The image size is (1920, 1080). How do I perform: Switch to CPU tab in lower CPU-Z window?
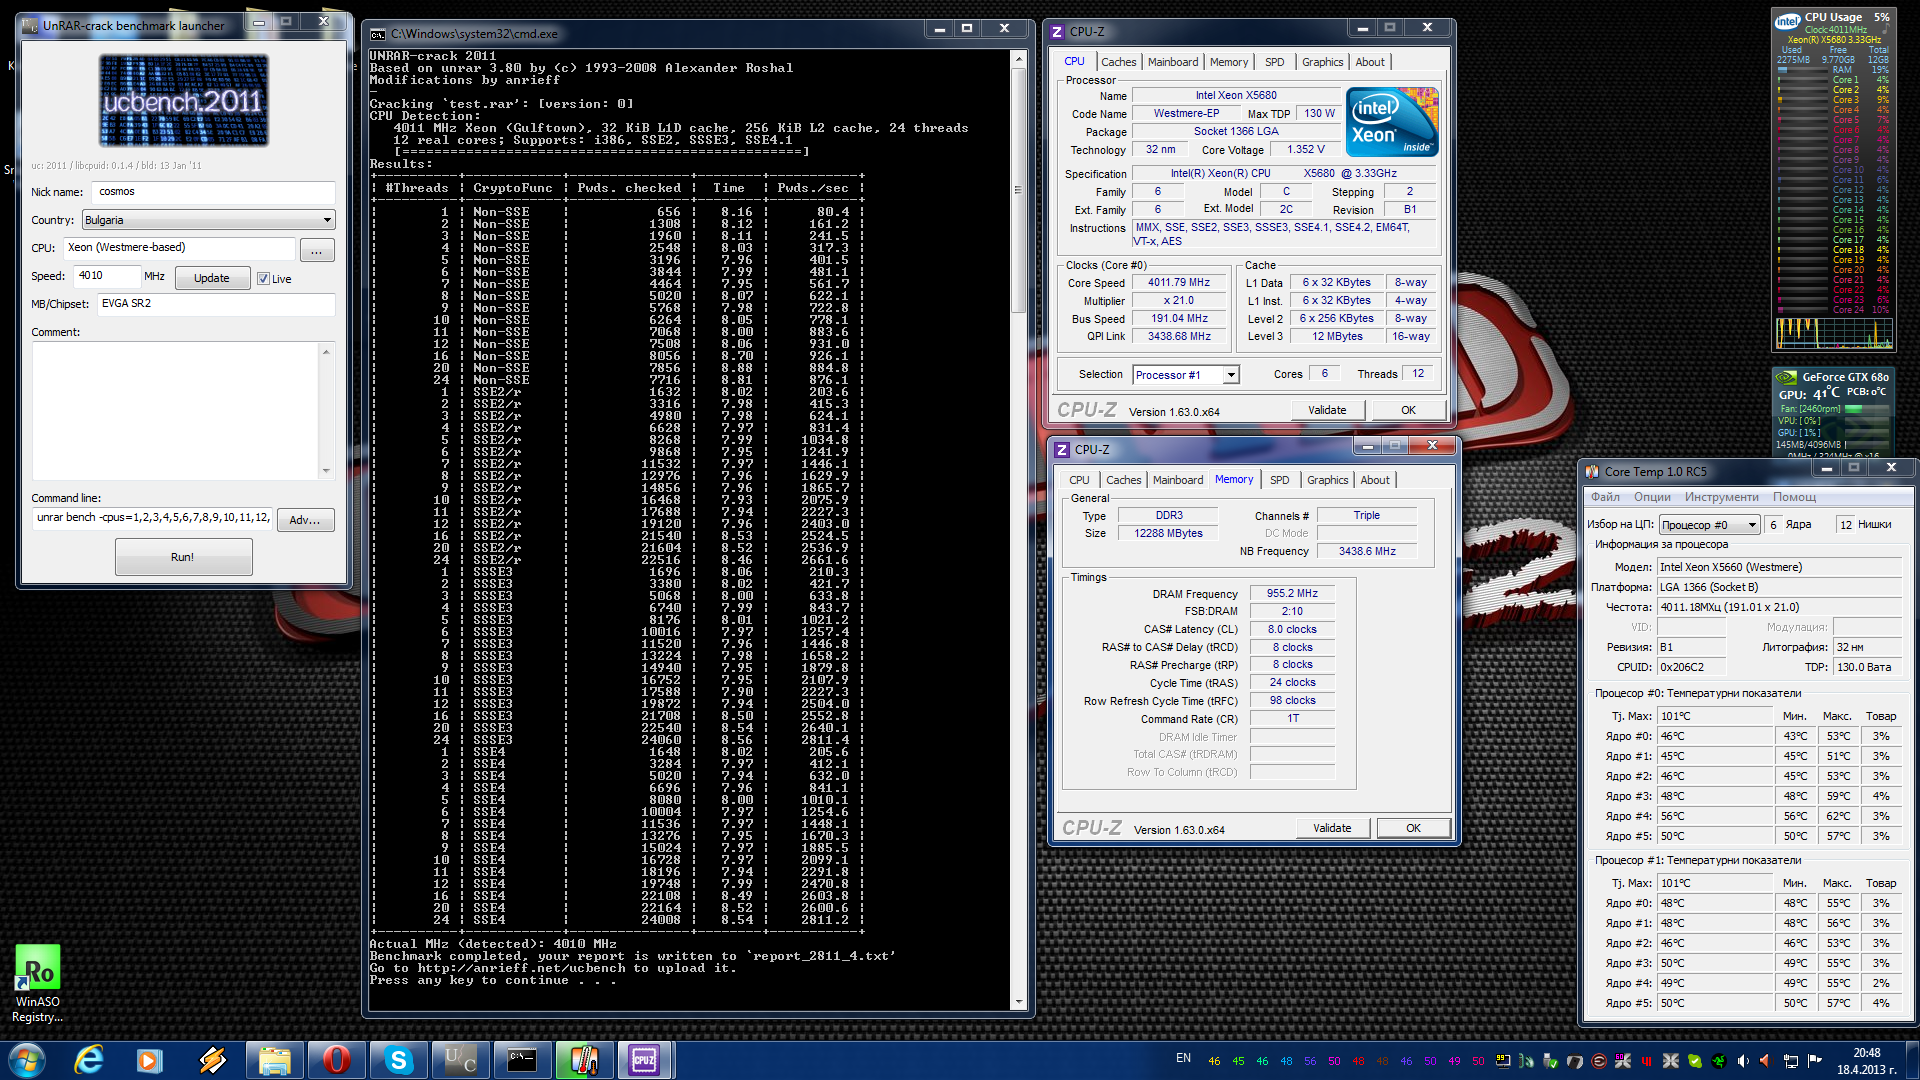click(x=1079, y=480)
